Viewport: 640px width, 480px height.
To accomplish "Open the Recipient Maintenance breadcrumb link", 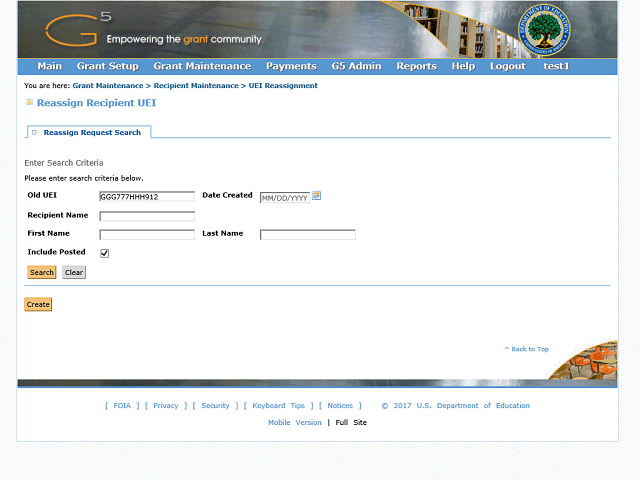I will pyautogui.click(x=196, y=86).
